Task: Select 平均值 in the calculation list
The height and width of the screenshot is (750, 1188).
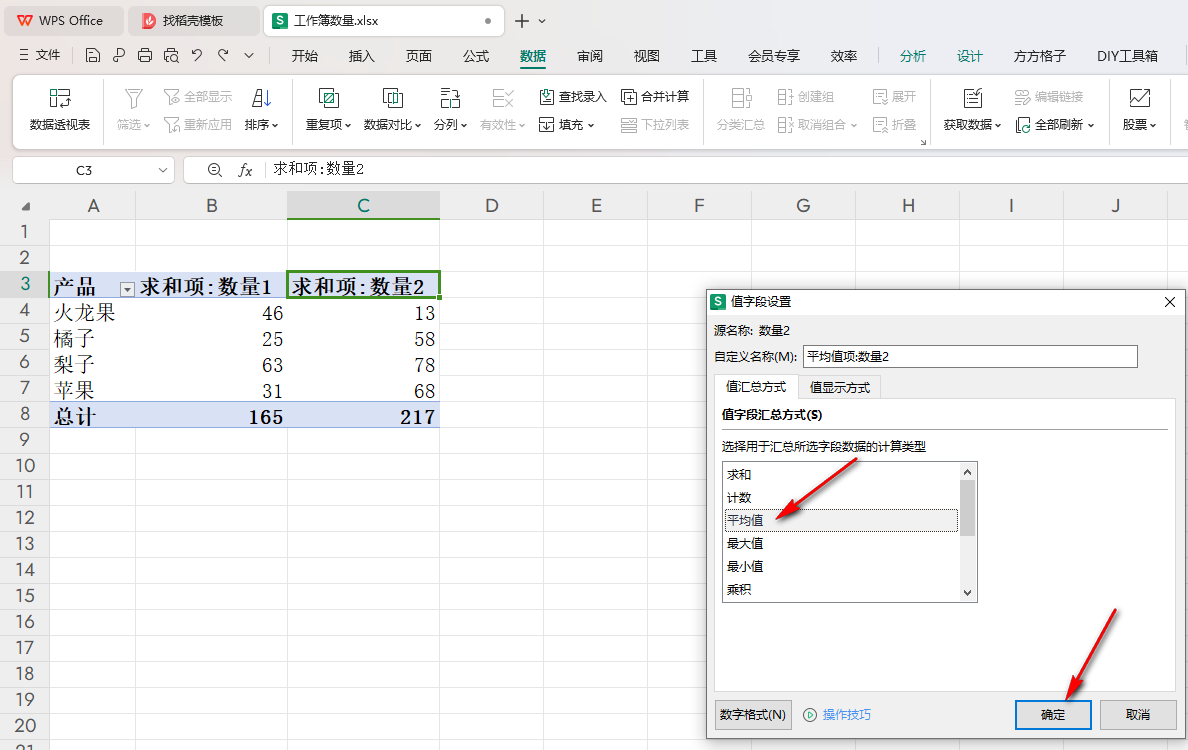Action: tap(840, 520)
